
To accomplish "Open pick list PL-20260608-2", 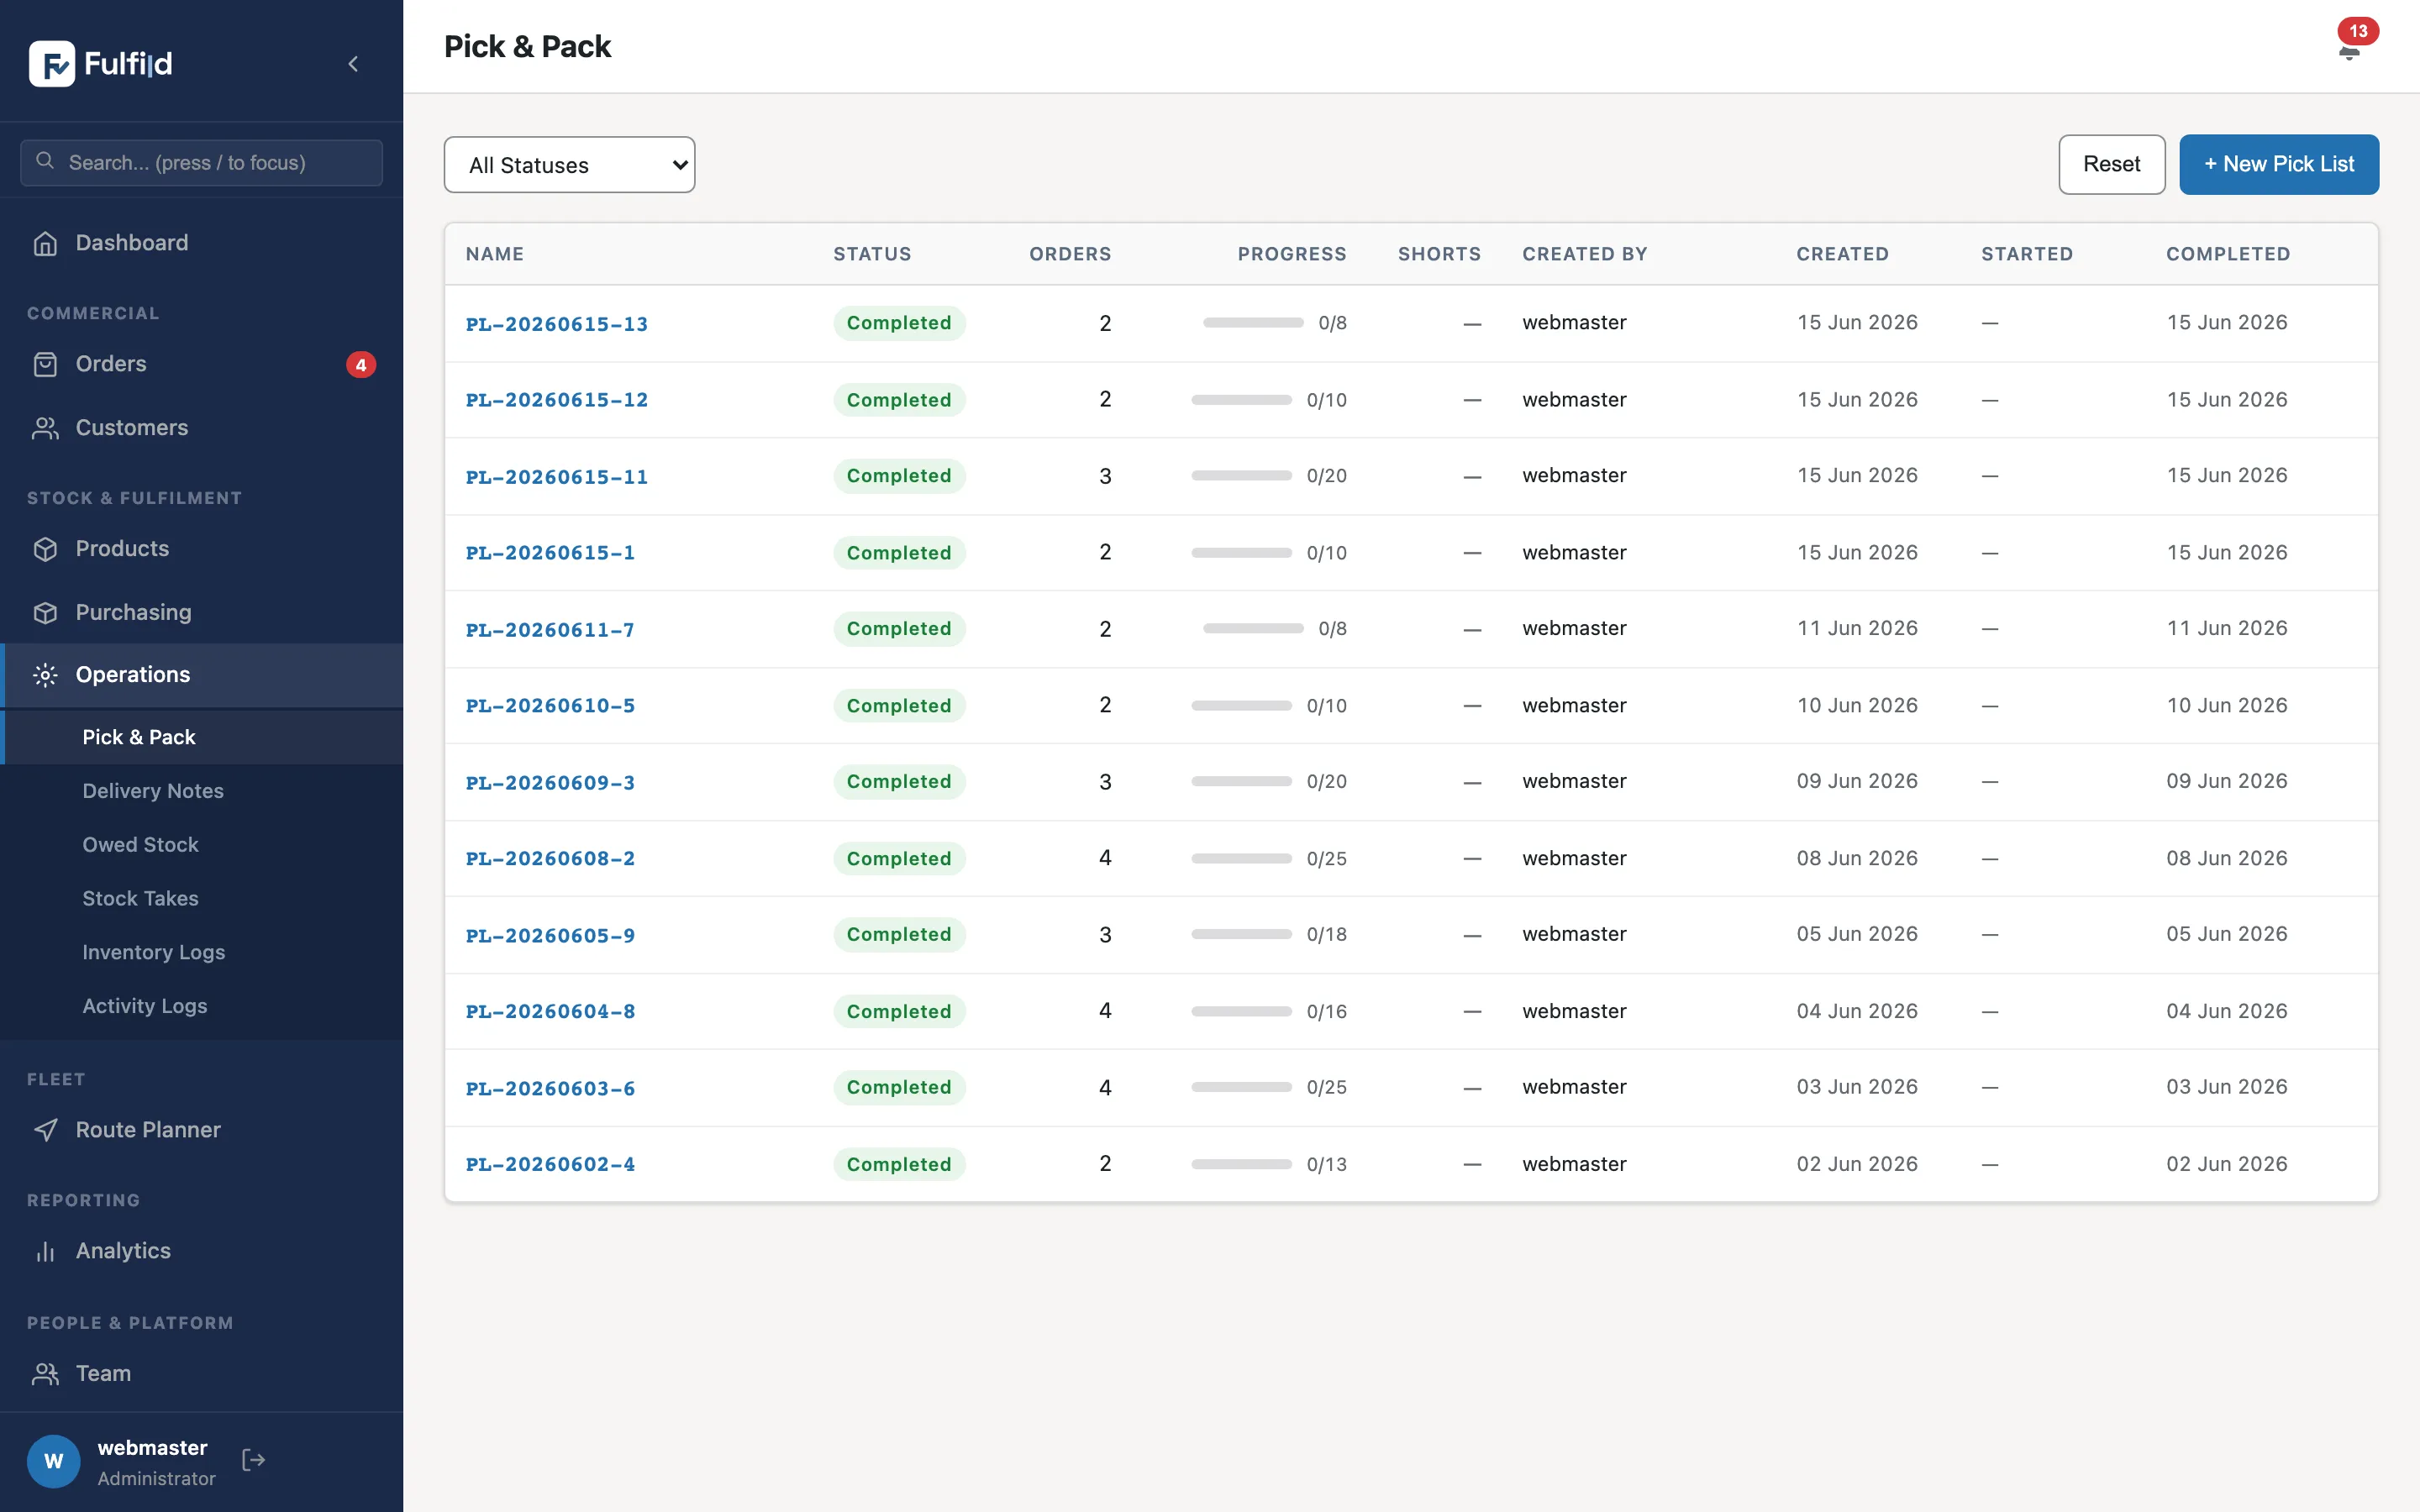I will tap(550, 859).
